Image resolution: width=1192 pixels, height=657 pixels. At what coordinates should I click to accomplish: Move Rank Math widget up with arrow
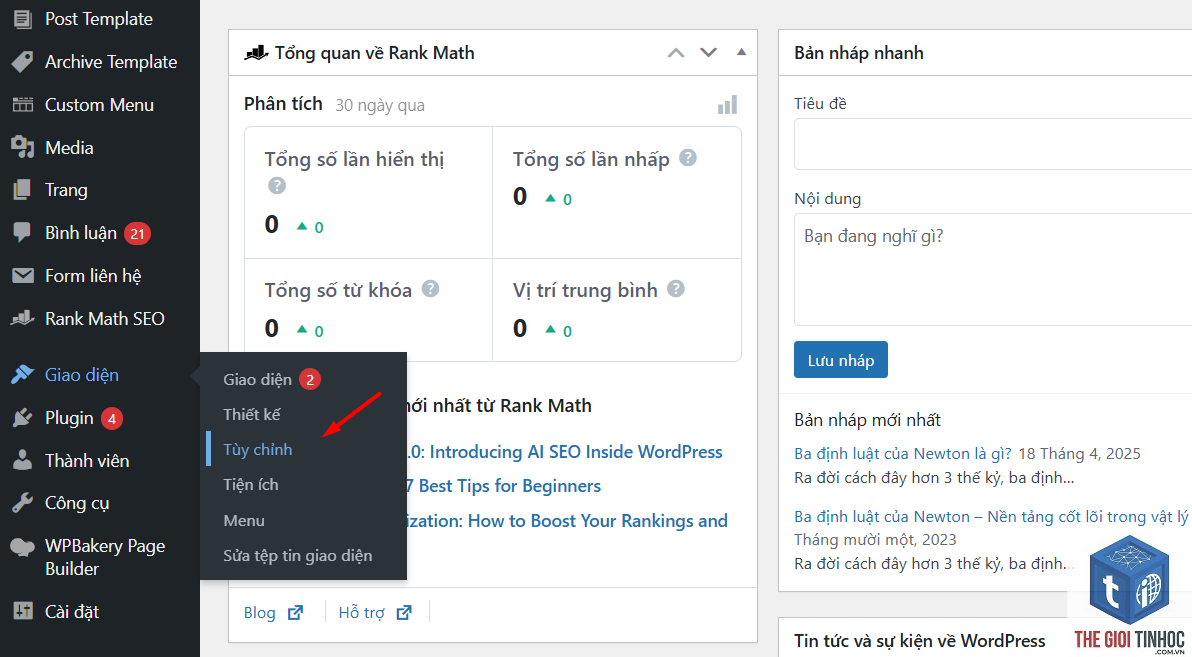(x=676, y=53)
